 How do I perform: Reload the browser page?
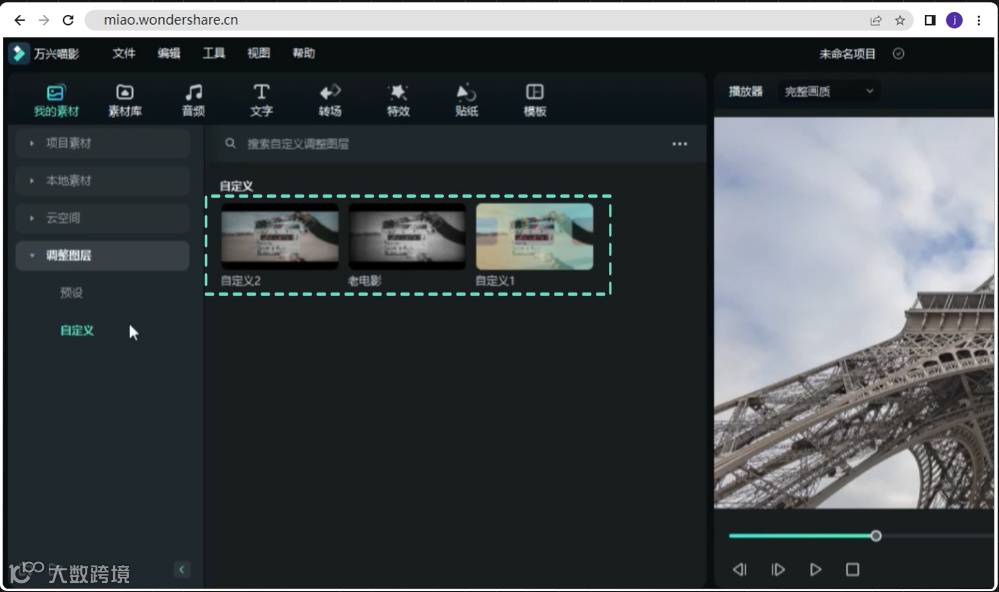[x=68, y=20]
